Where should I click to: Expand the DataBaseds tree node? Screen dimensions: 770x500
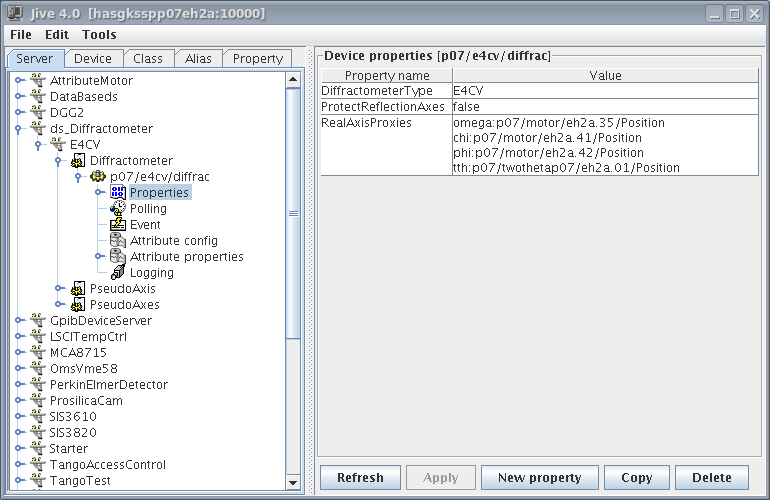tap(19, 96)
